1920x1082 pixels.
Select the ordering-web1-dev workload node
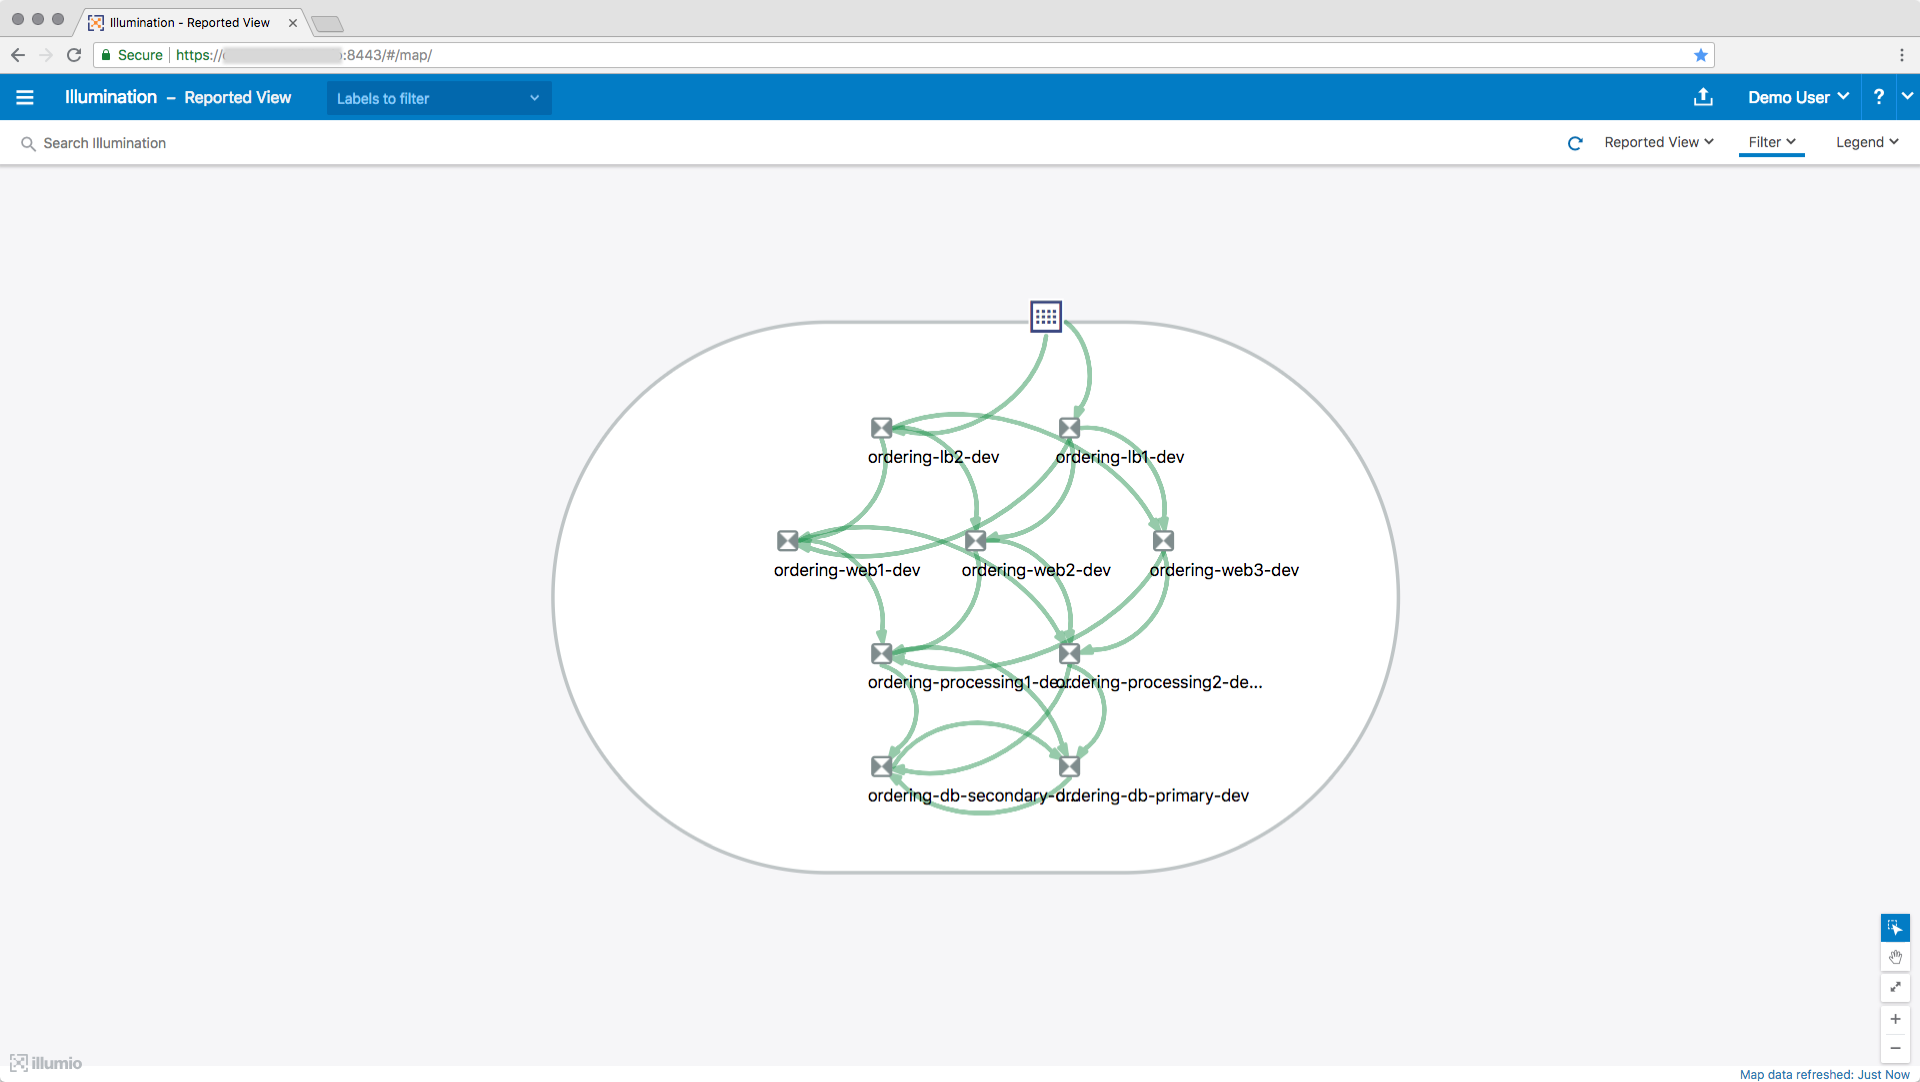[x=788, y=541]
